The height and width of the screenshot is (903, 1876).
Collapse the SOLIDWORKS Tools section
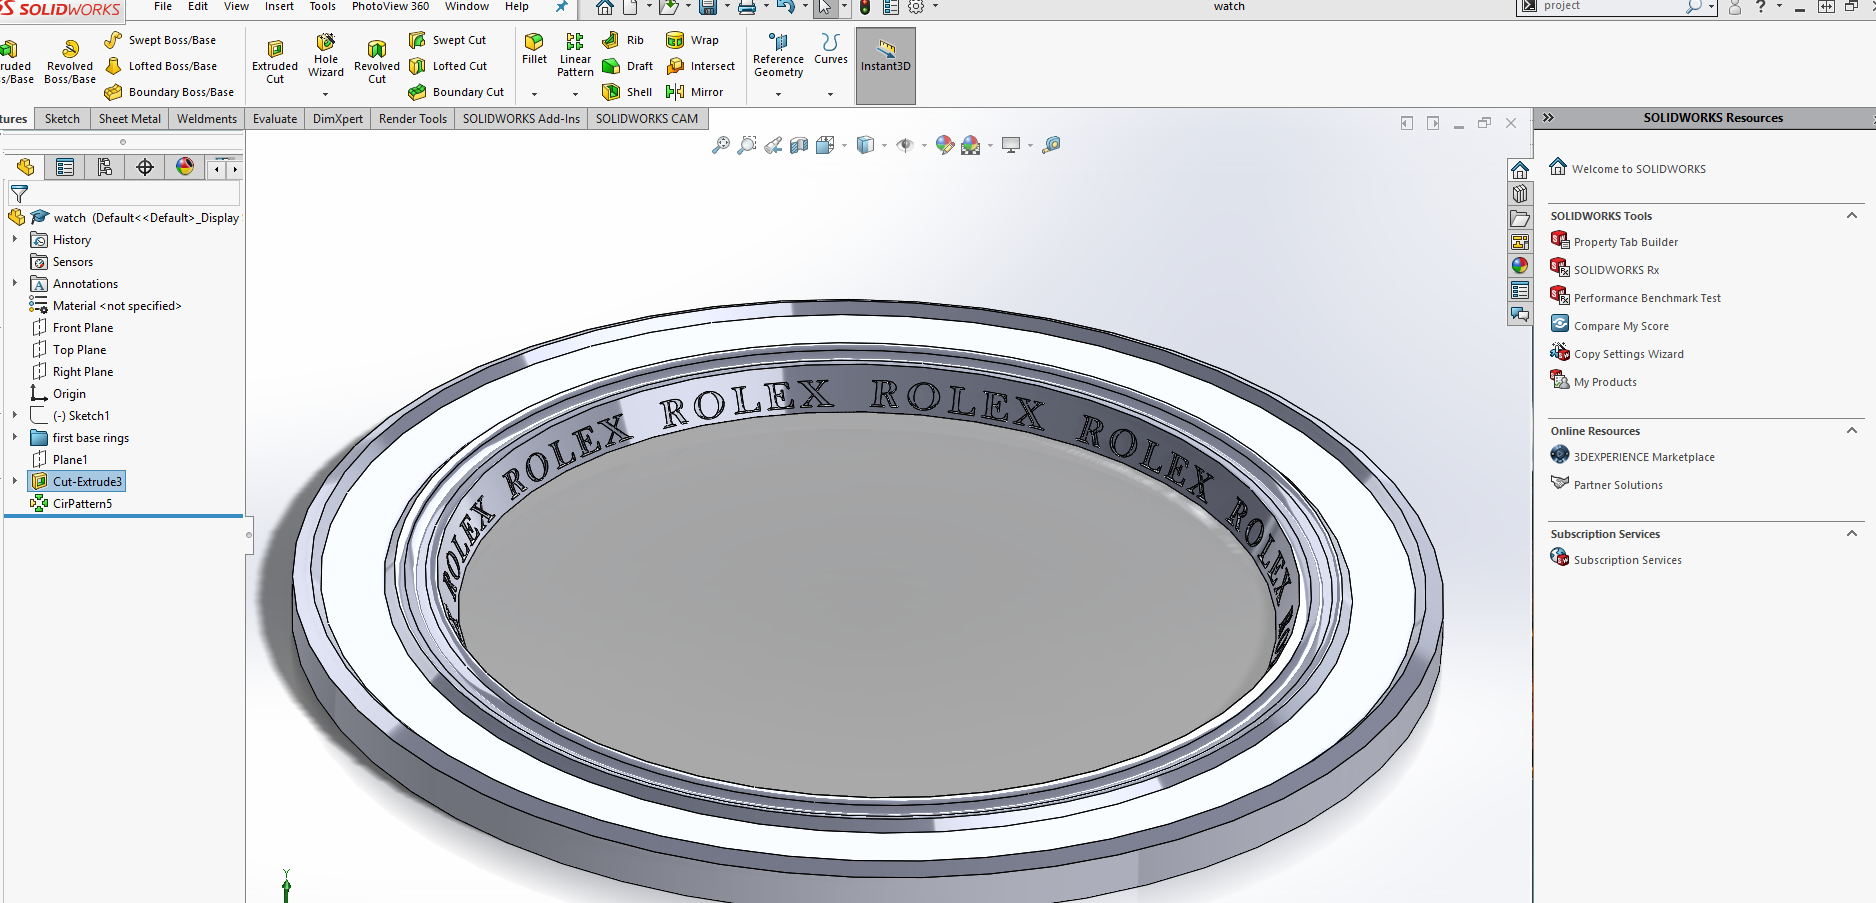pyautogui.click(x=1852, y=216)
